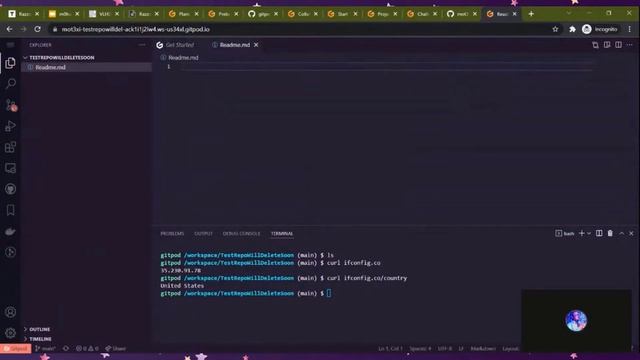Switch to the Output panel tab
The height and width of the screenshot is (360, 640).
pos(203,233)
